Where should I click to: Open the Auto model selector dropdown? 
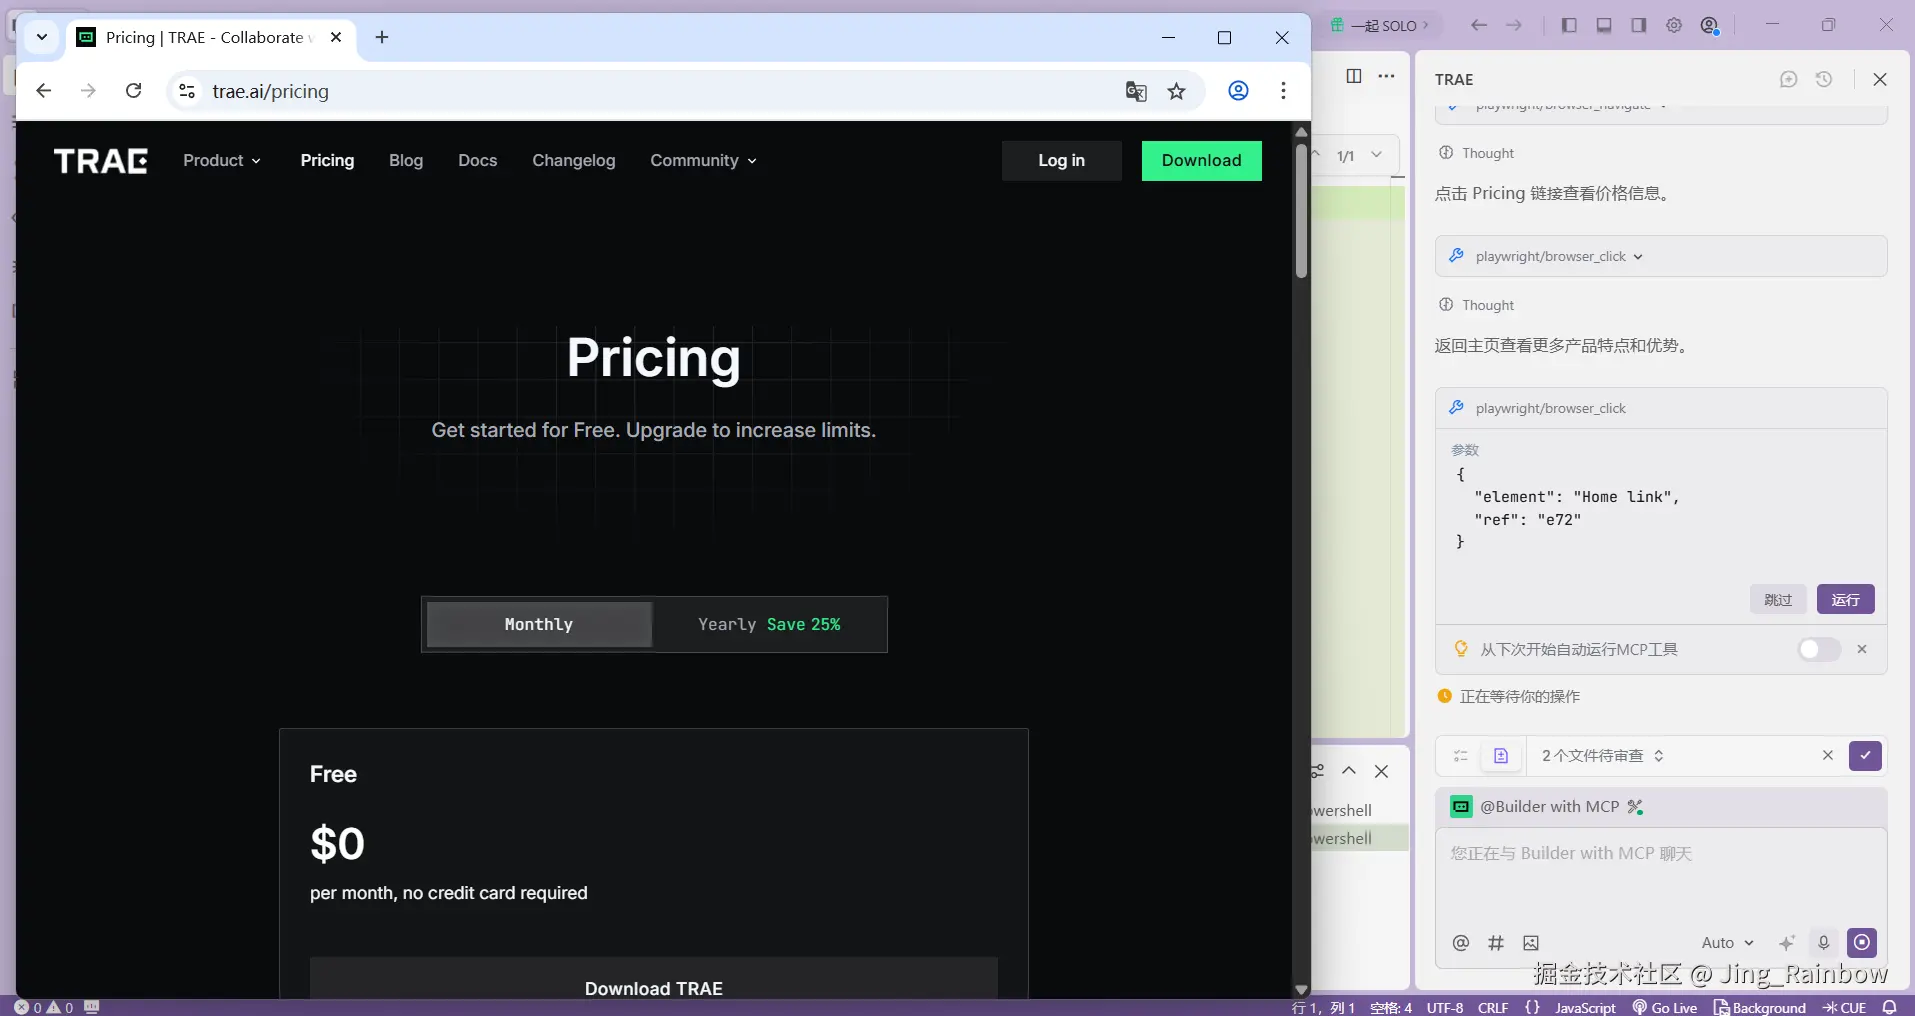point(1727,943)
